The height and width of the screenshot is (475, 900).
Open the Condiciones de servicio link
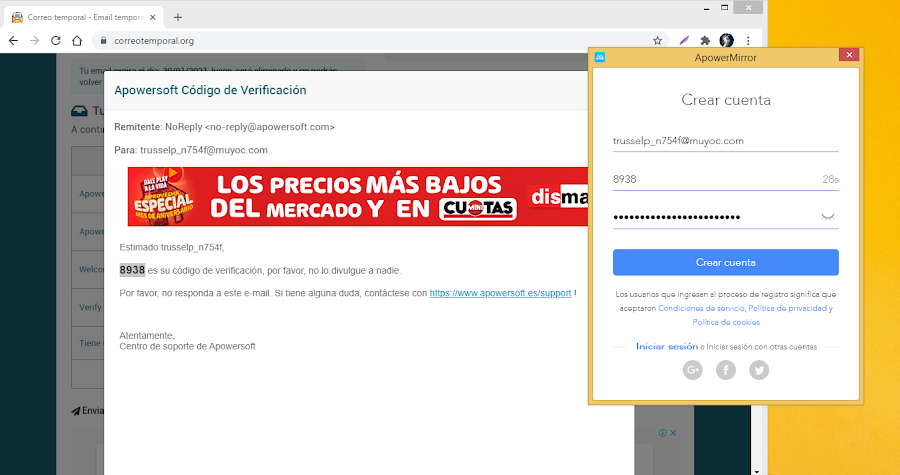tap(701, 308)
